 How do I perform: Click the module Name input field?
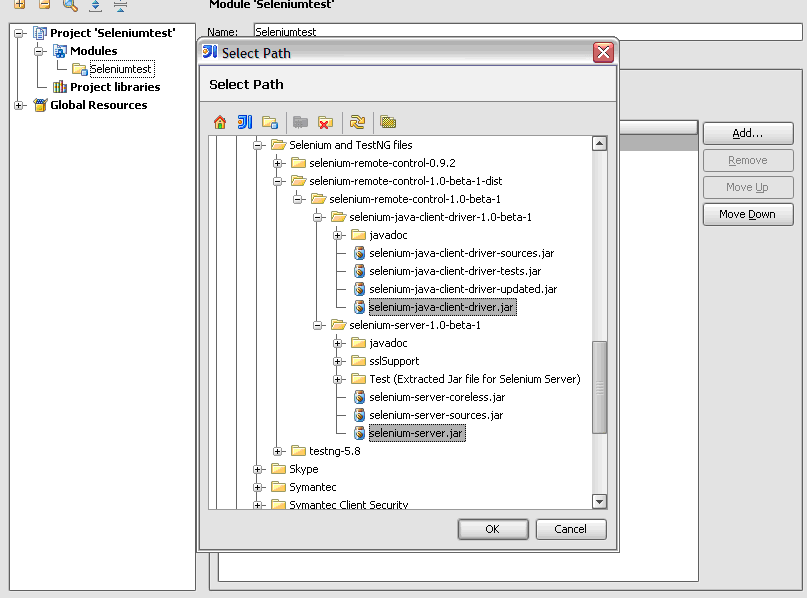528,31
